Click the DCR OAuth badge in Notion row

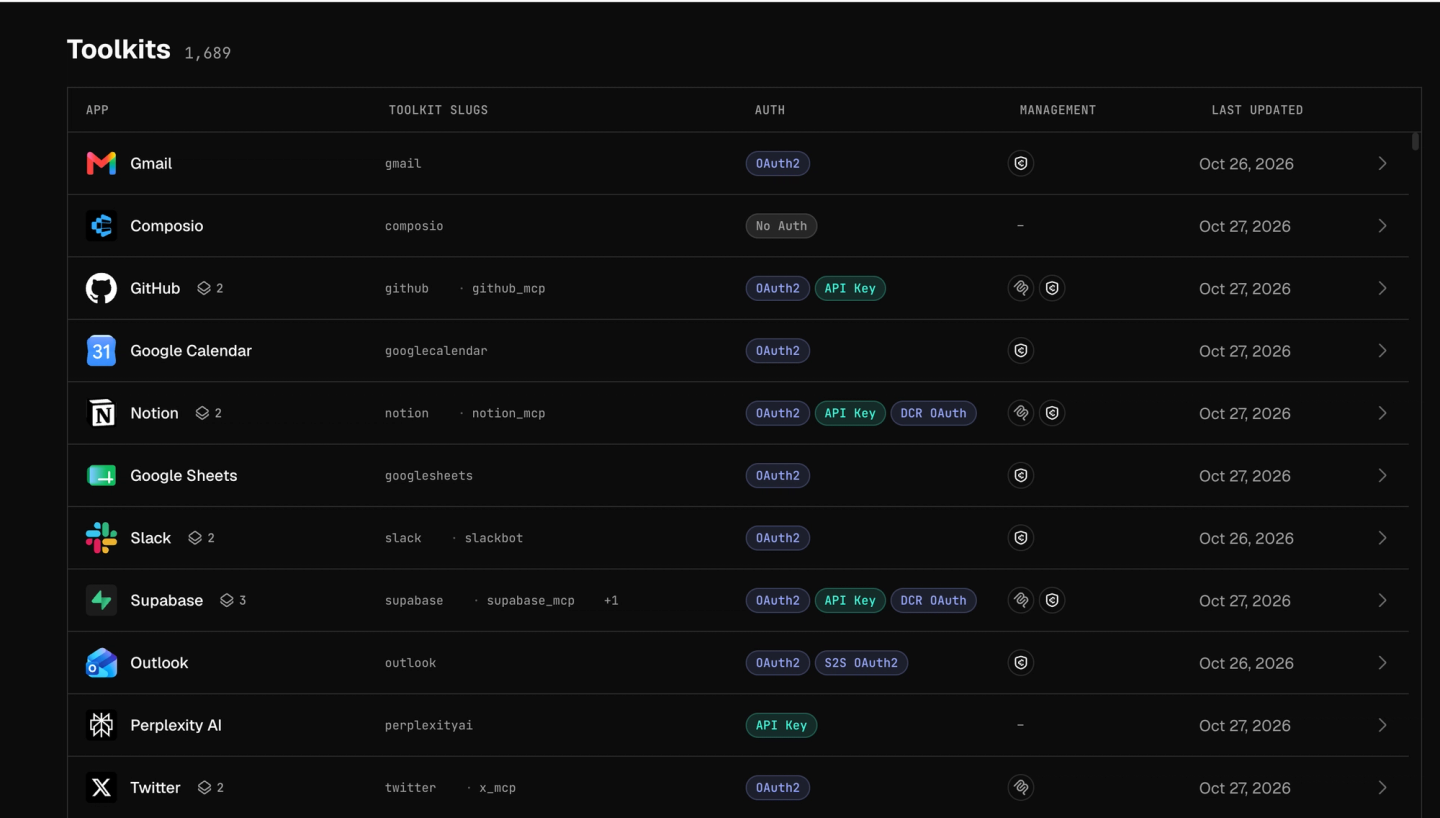pyautogui.click(x=933, y=413)
